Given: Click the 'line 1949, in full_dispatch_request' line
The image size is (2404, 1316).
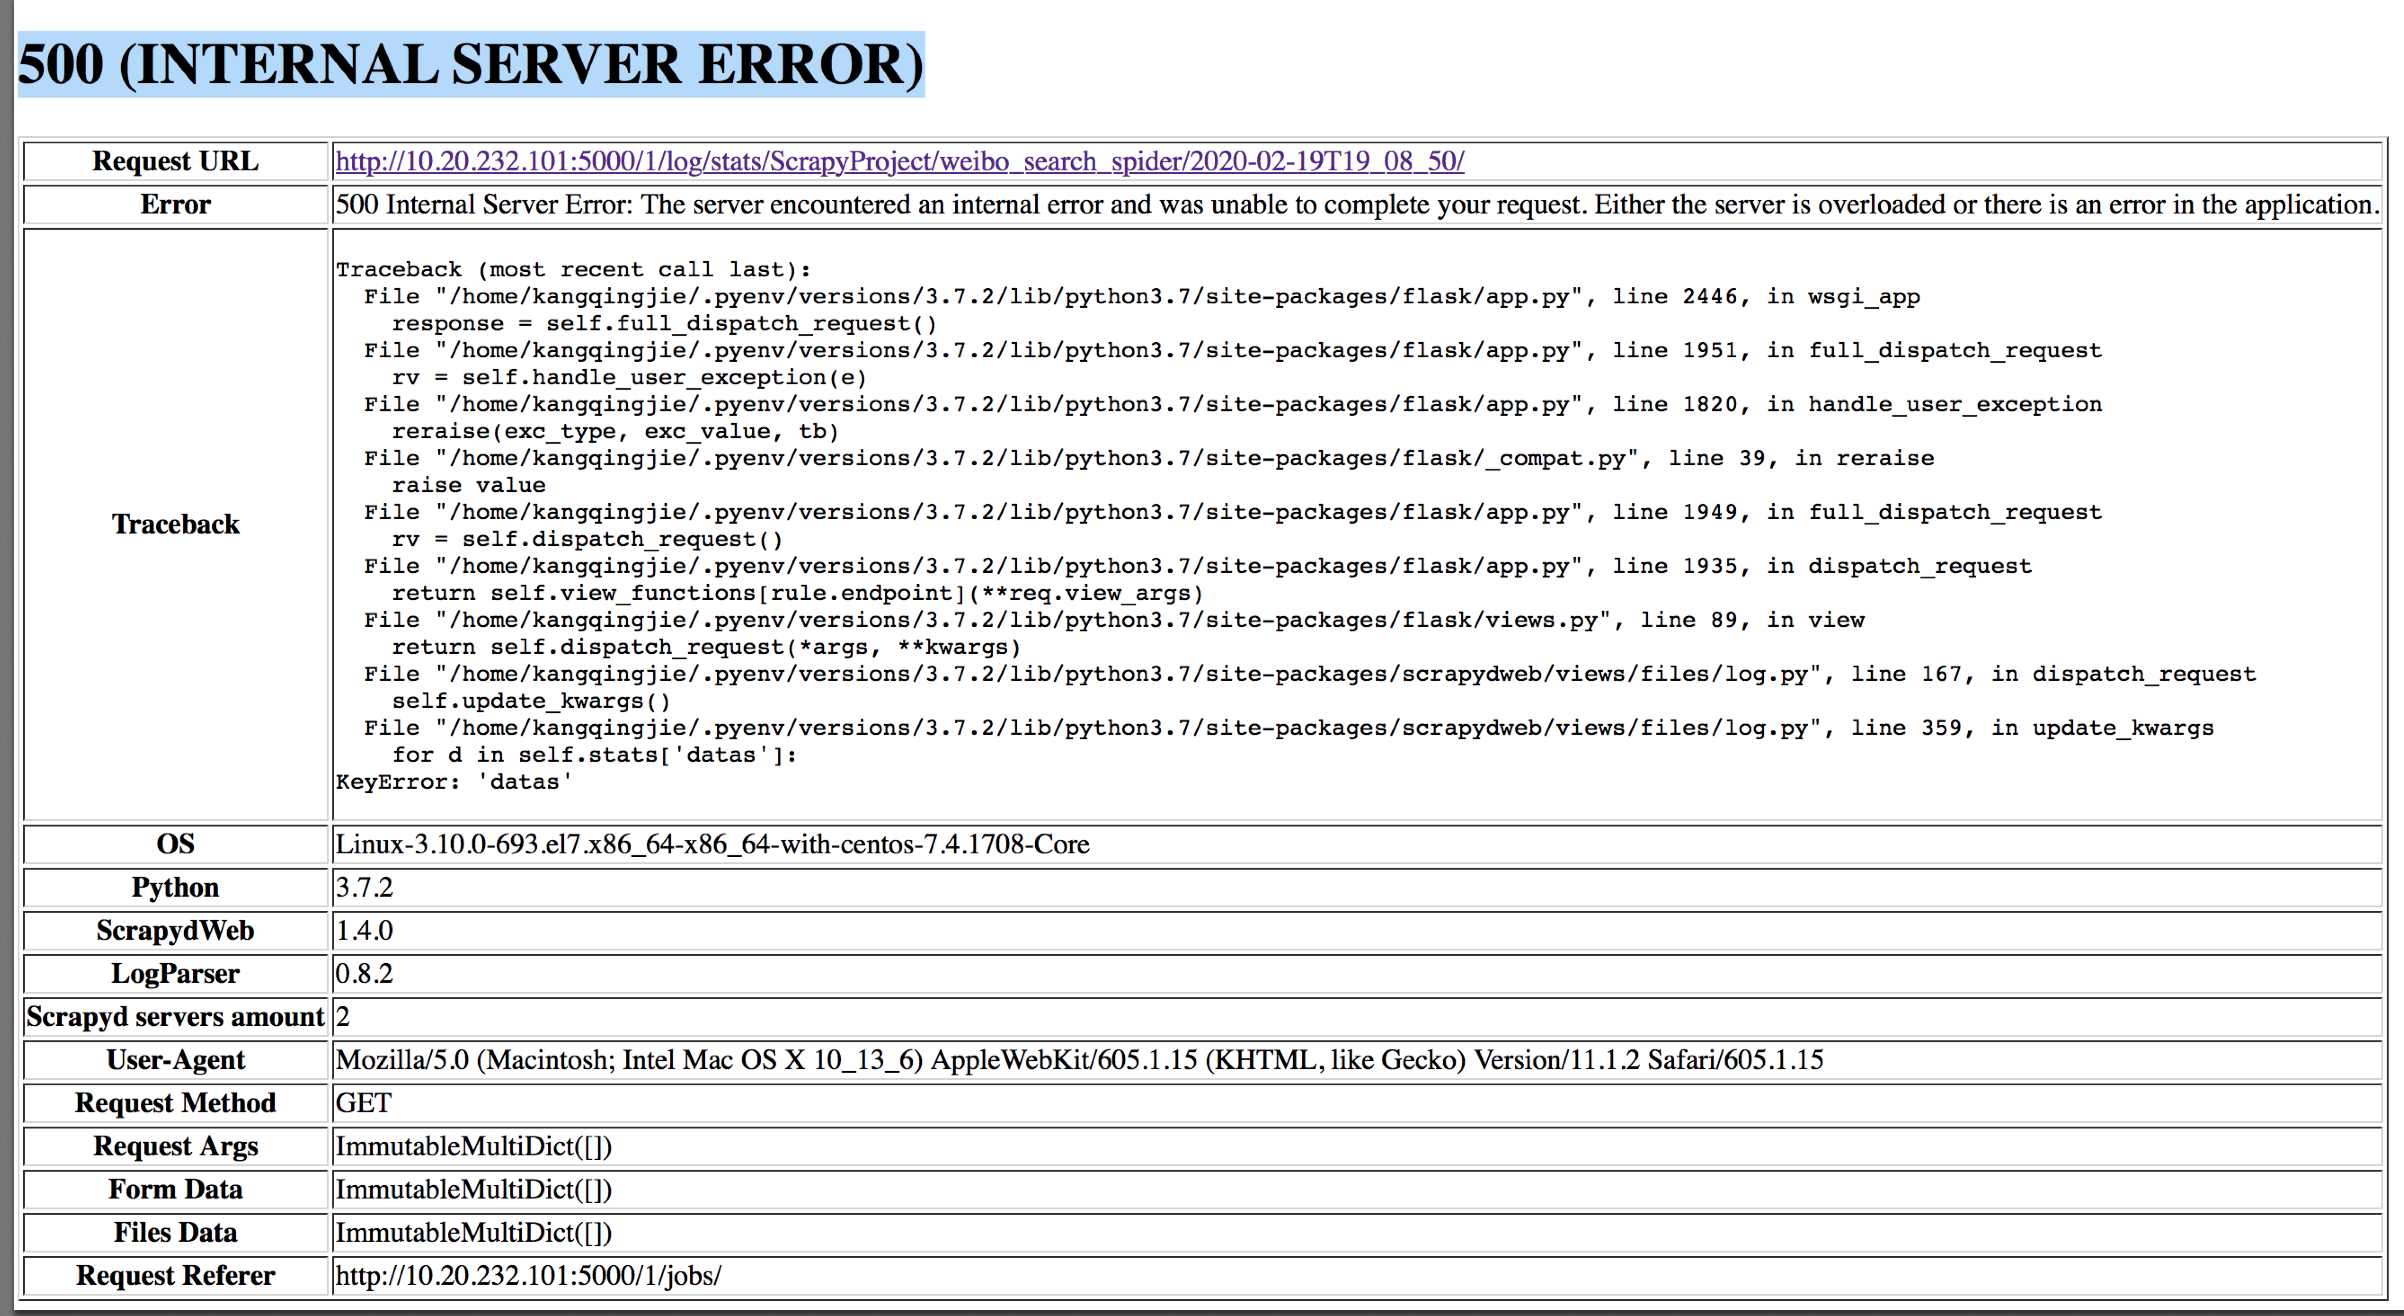Looking at the screenshot, I should coord(1233,513).
